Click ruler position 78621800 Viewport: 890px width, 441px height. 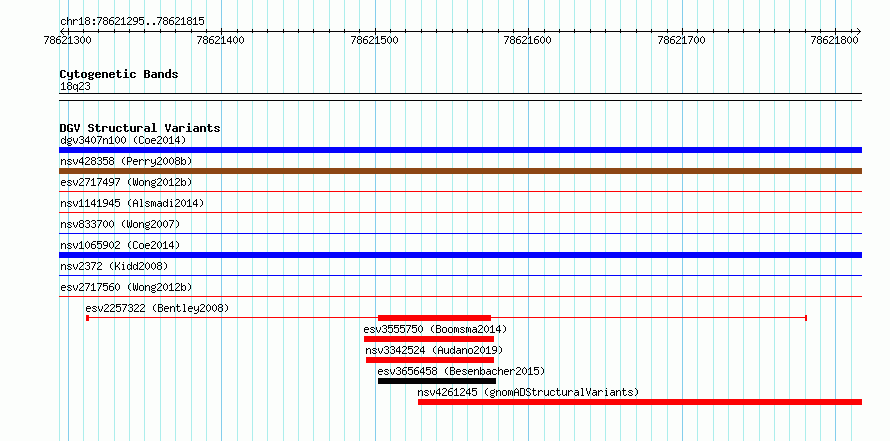point(836,41)
